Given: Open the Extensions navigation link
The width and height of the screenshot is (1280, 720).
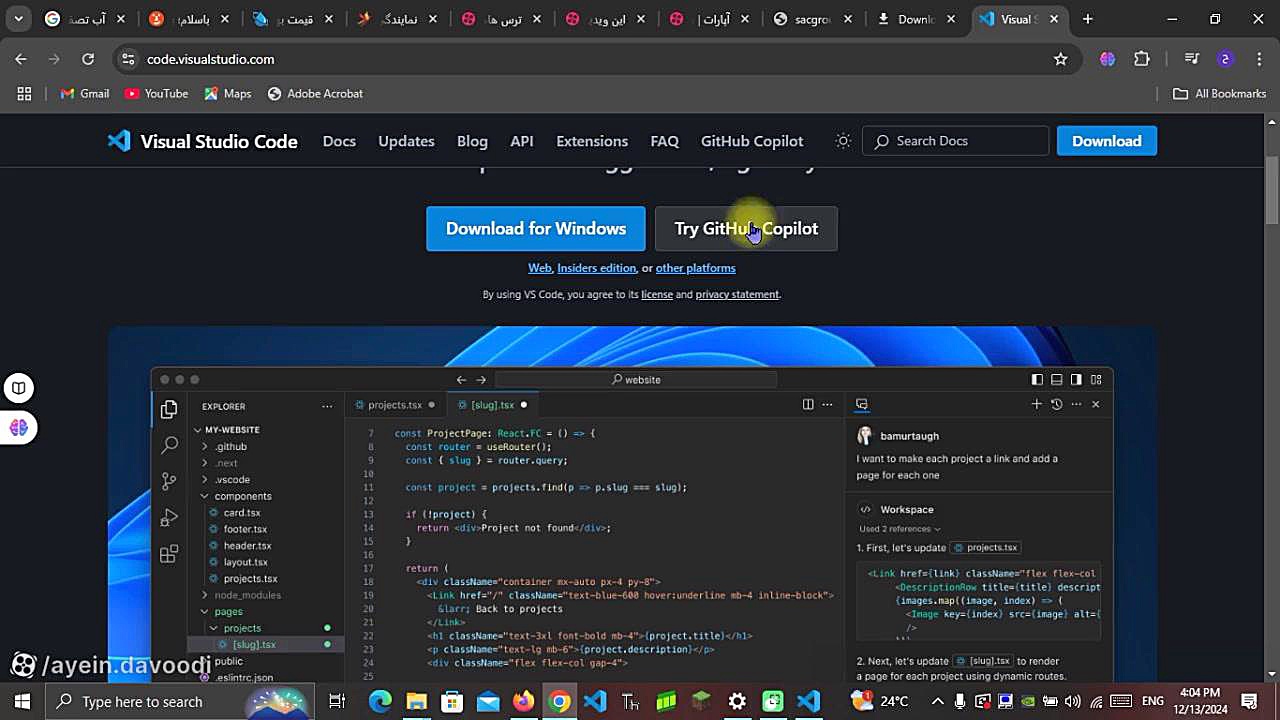Looking at the screenshot, I should point(592,141).
